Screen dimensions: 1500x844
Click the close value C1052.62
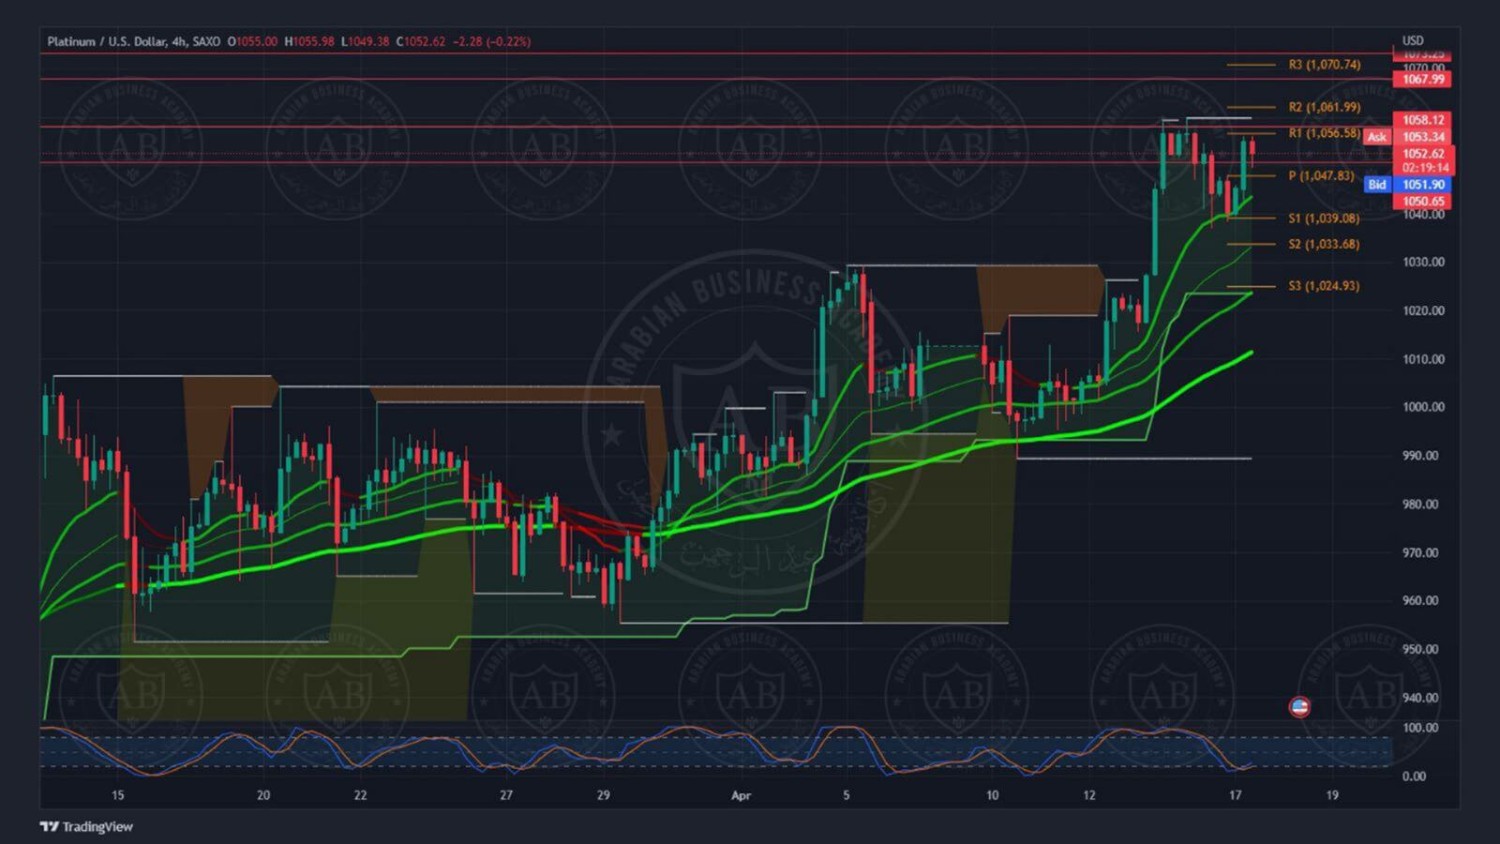coord(421,42)
